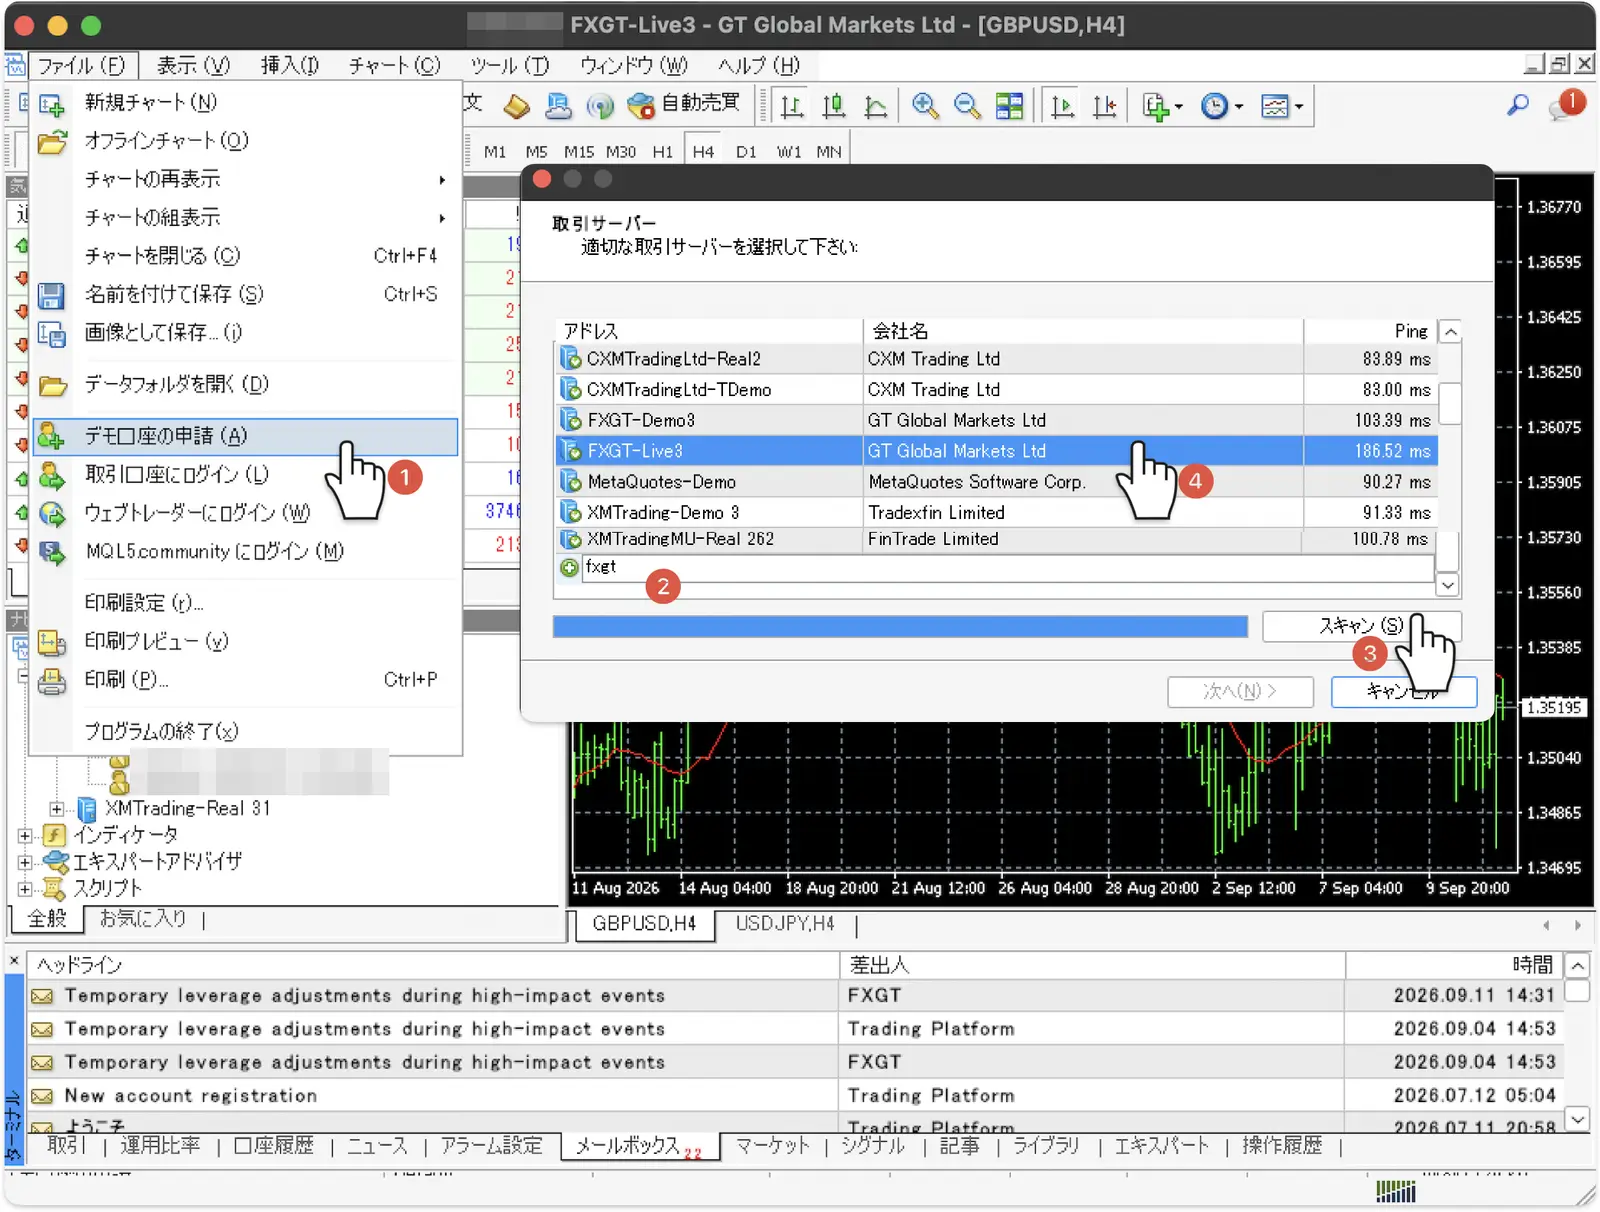Click the スキャン (S) button
The height and width of the screenshot is (1212, 1600).
click(1361, 626)
